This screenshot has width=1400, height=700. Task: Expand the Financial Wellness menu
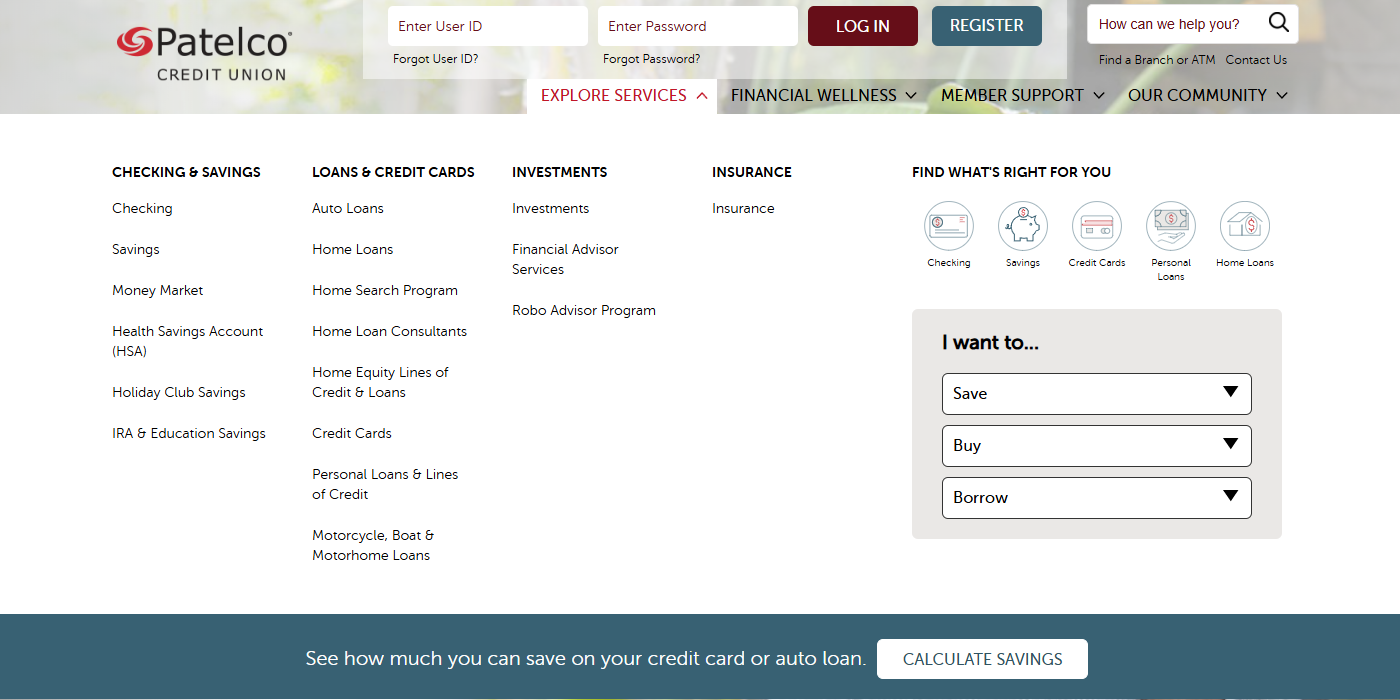pyautogui.click(x=823, y=96)
